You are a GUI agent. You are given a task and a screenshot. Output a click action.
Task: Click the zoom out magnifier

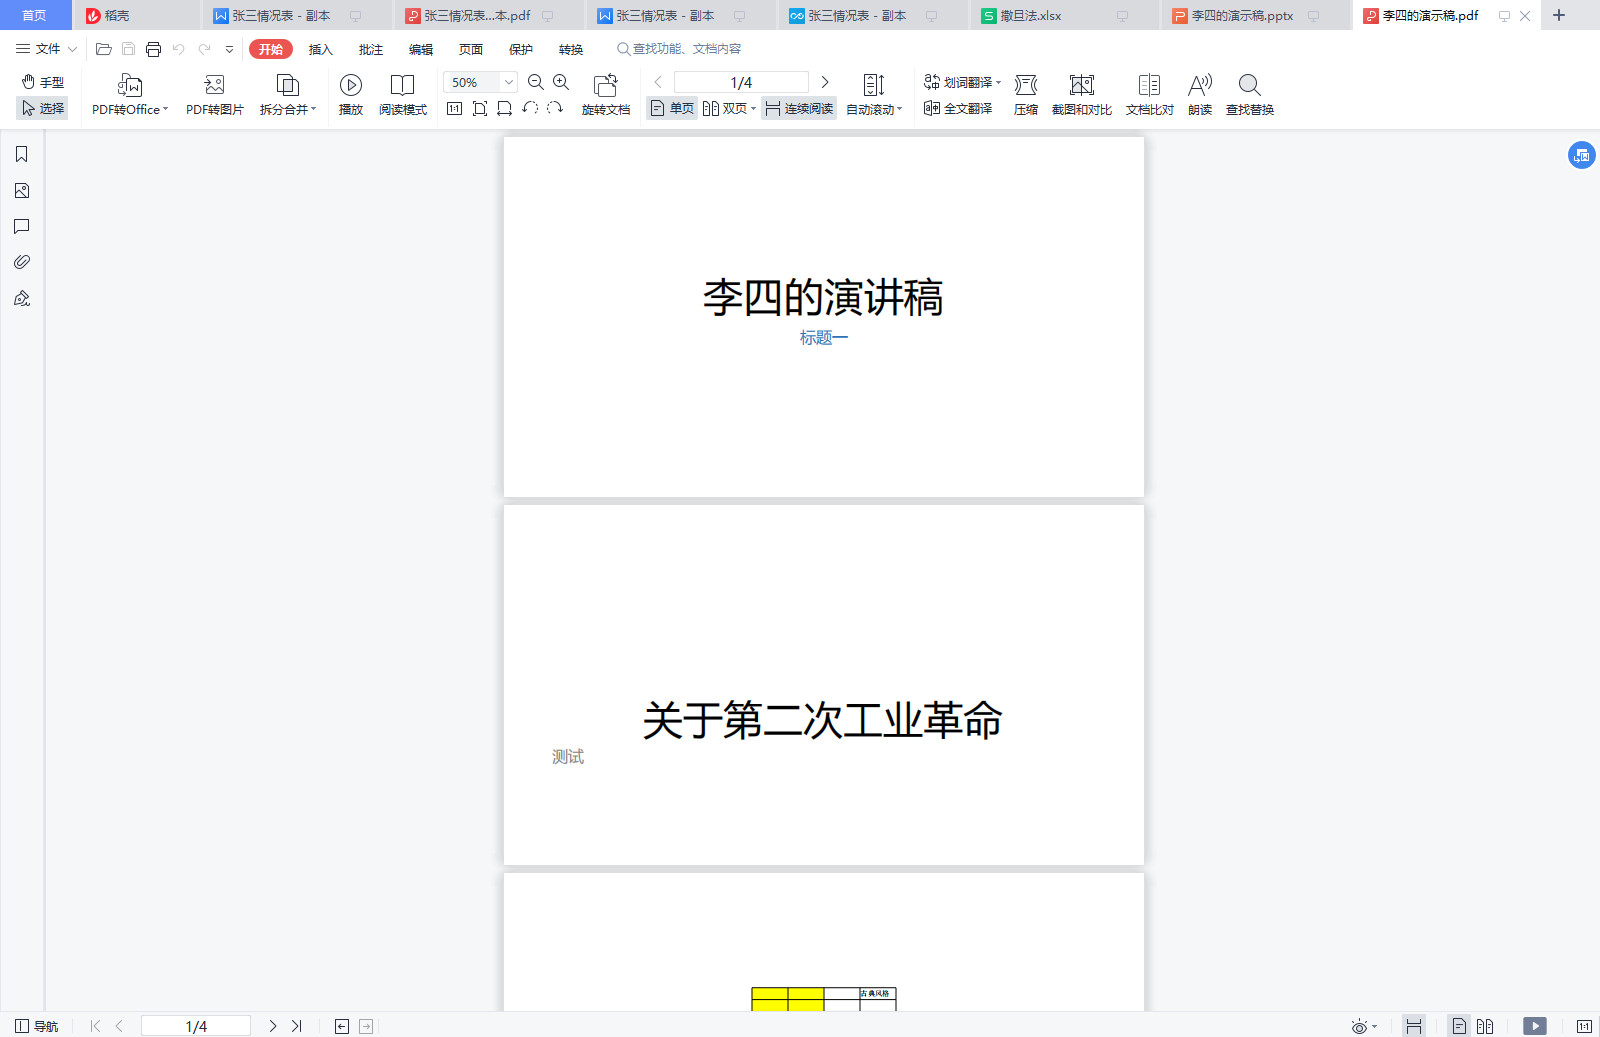[x=536, y=82]
